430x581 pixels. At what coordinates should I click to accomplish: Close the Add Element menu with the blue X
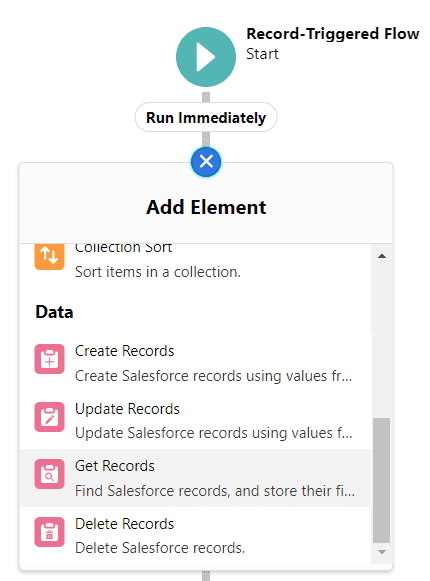[x=206, y=162]
